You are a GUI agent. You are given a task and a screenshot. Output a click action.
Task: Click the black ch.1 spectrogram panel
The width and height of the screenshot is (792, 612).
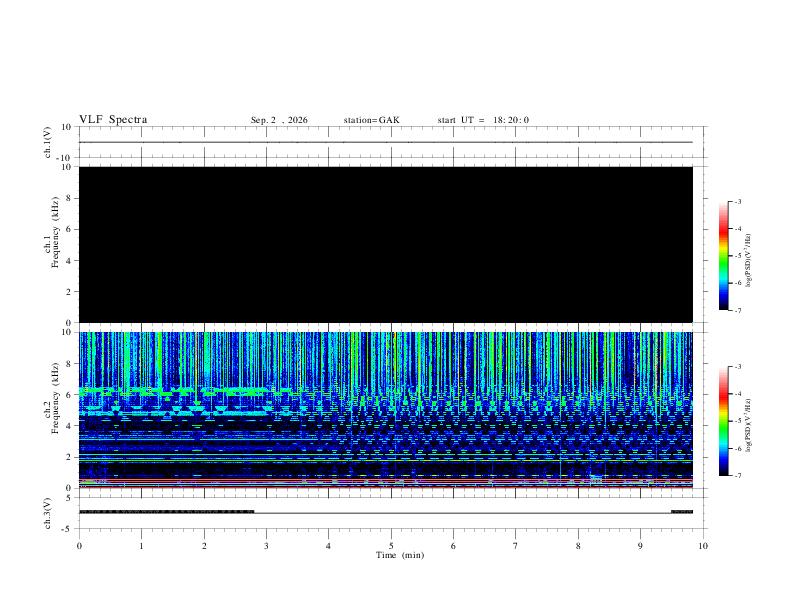(x=386, y=244)
